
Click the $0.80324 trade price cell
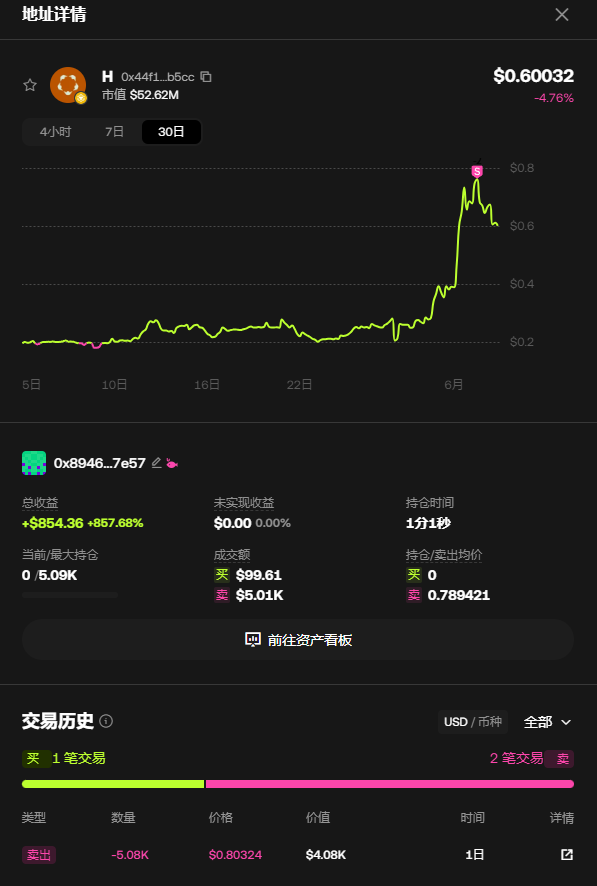(x=235, y=855)
